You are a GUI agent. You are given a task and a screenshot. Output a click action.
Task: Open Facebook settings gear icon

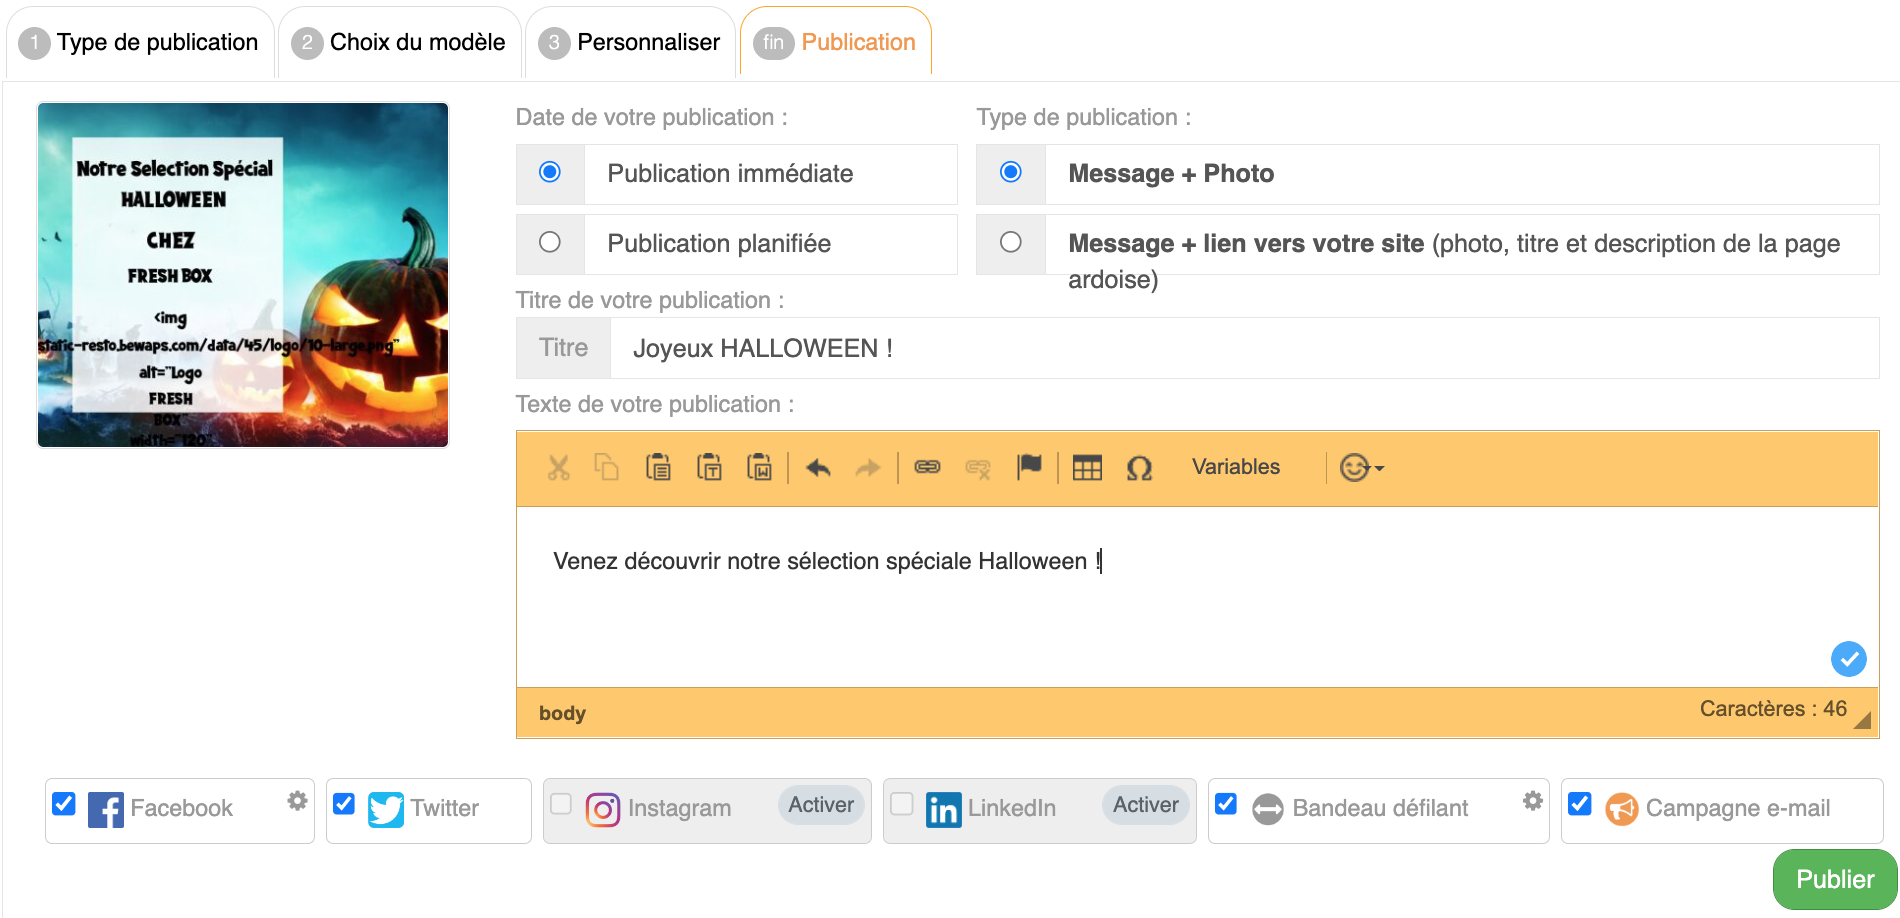click(x=297, y=801)
